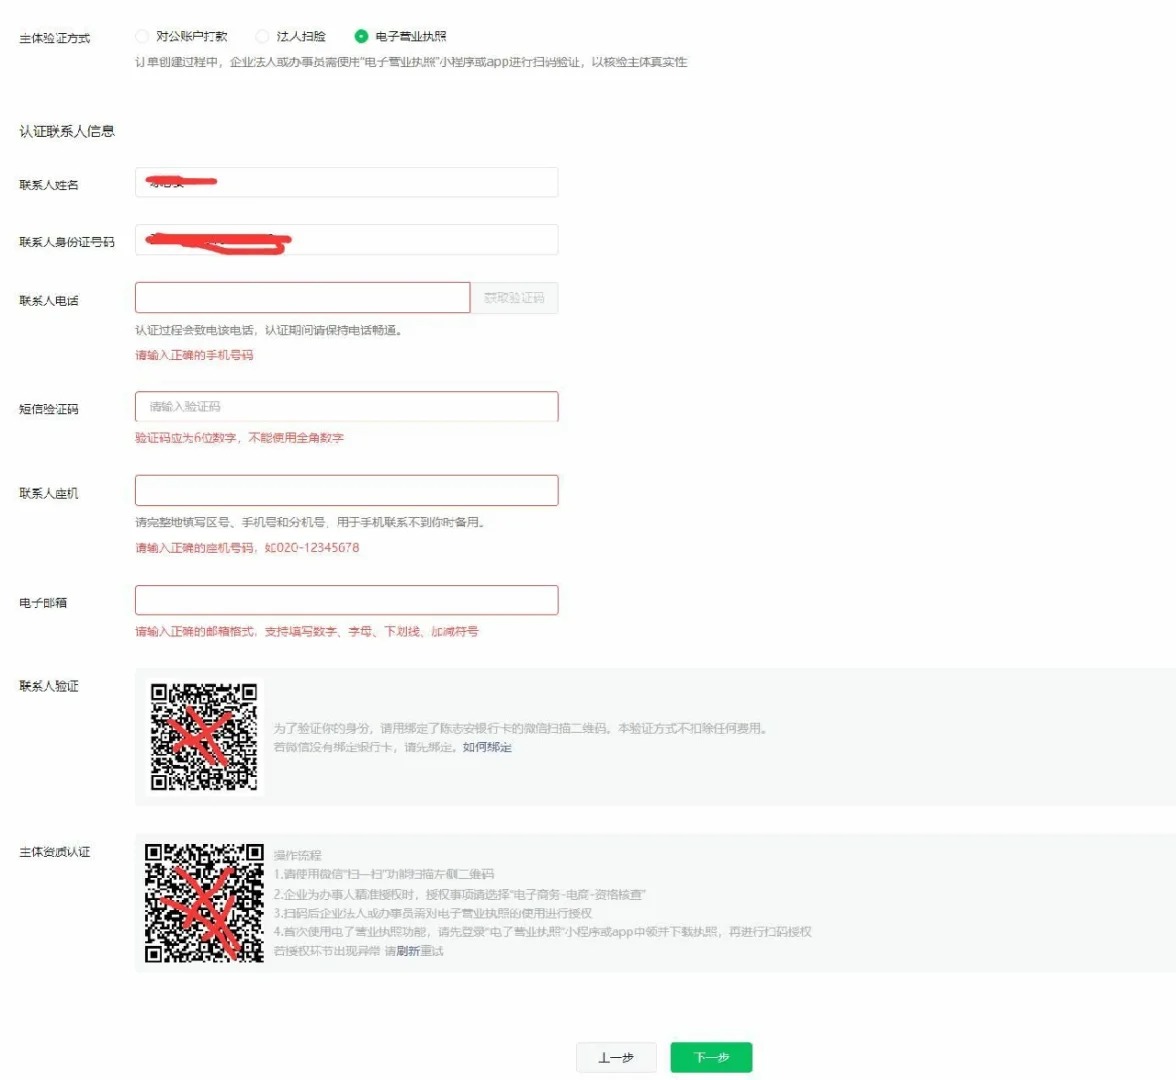Focus the 联系人座机 landline input

coord(346,491)
